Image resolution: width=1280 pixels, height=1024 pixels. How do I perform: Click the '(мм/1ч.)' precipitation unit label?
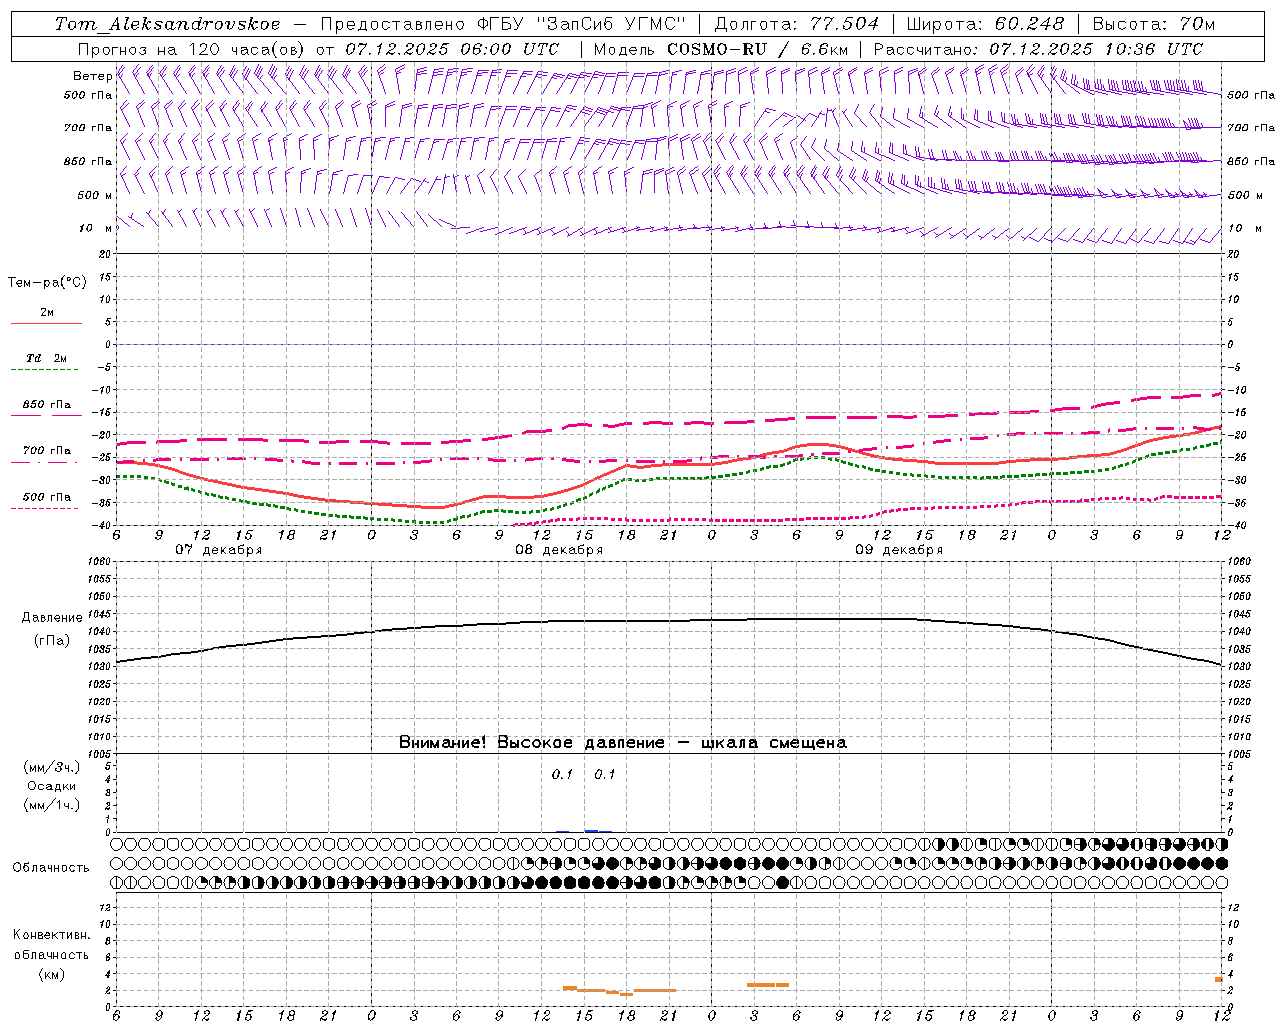tap(52, 805)
